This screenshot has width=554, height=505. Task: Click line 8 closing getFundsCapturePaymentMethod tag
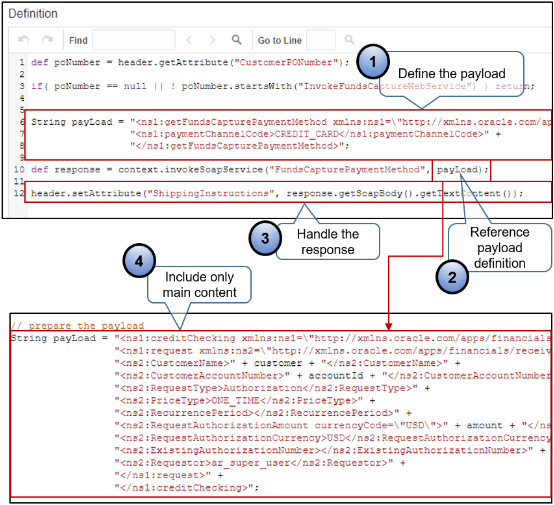pyautogui.click(x=240, y=146)
